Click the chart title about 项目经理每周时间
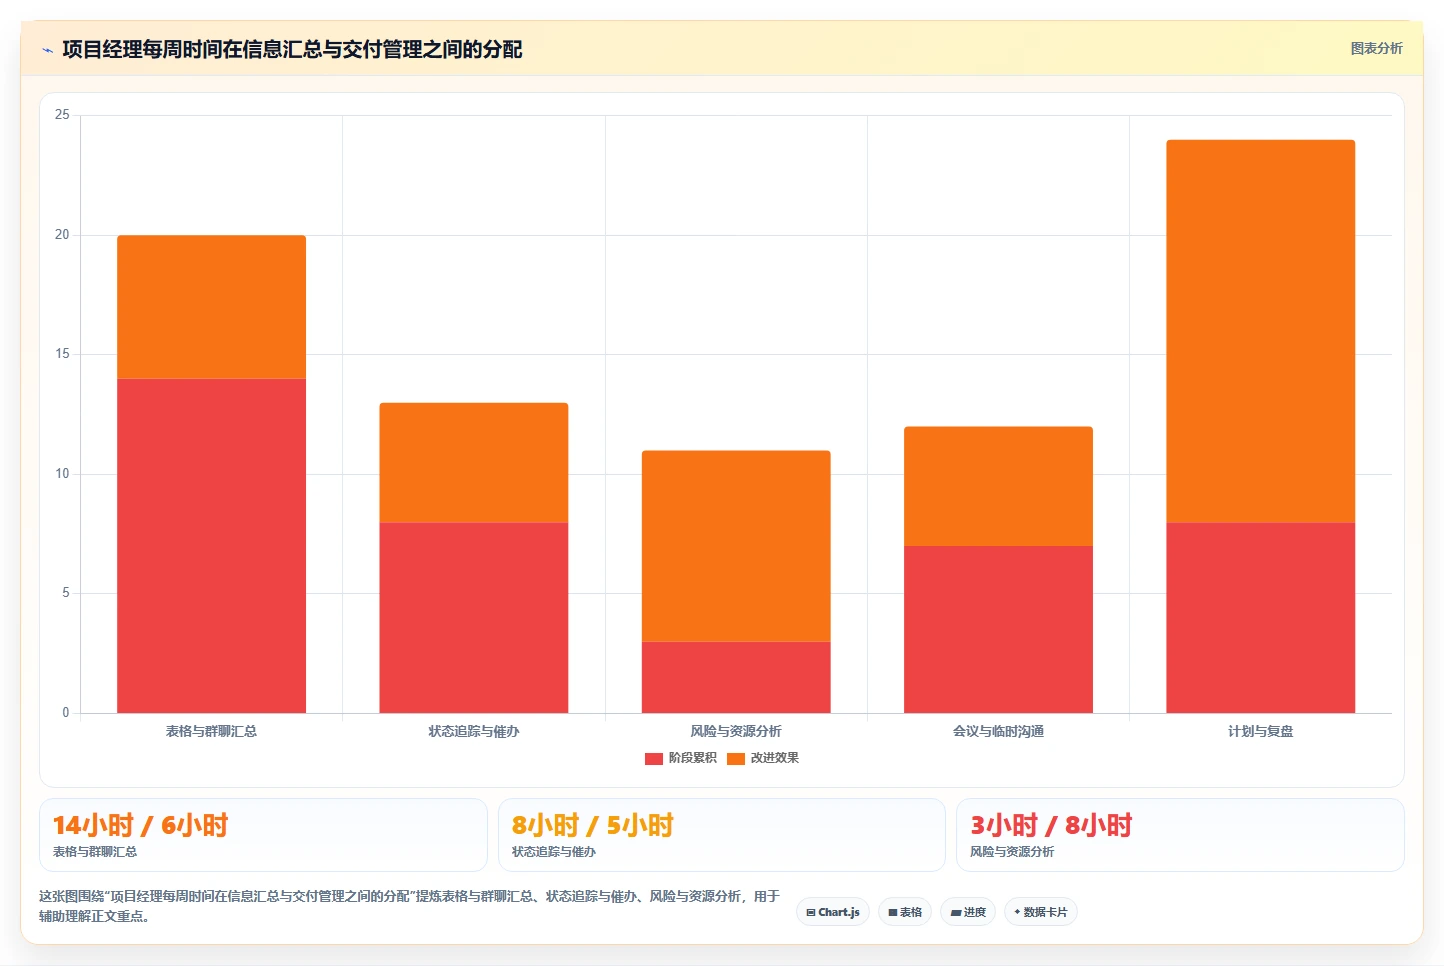 292,50
